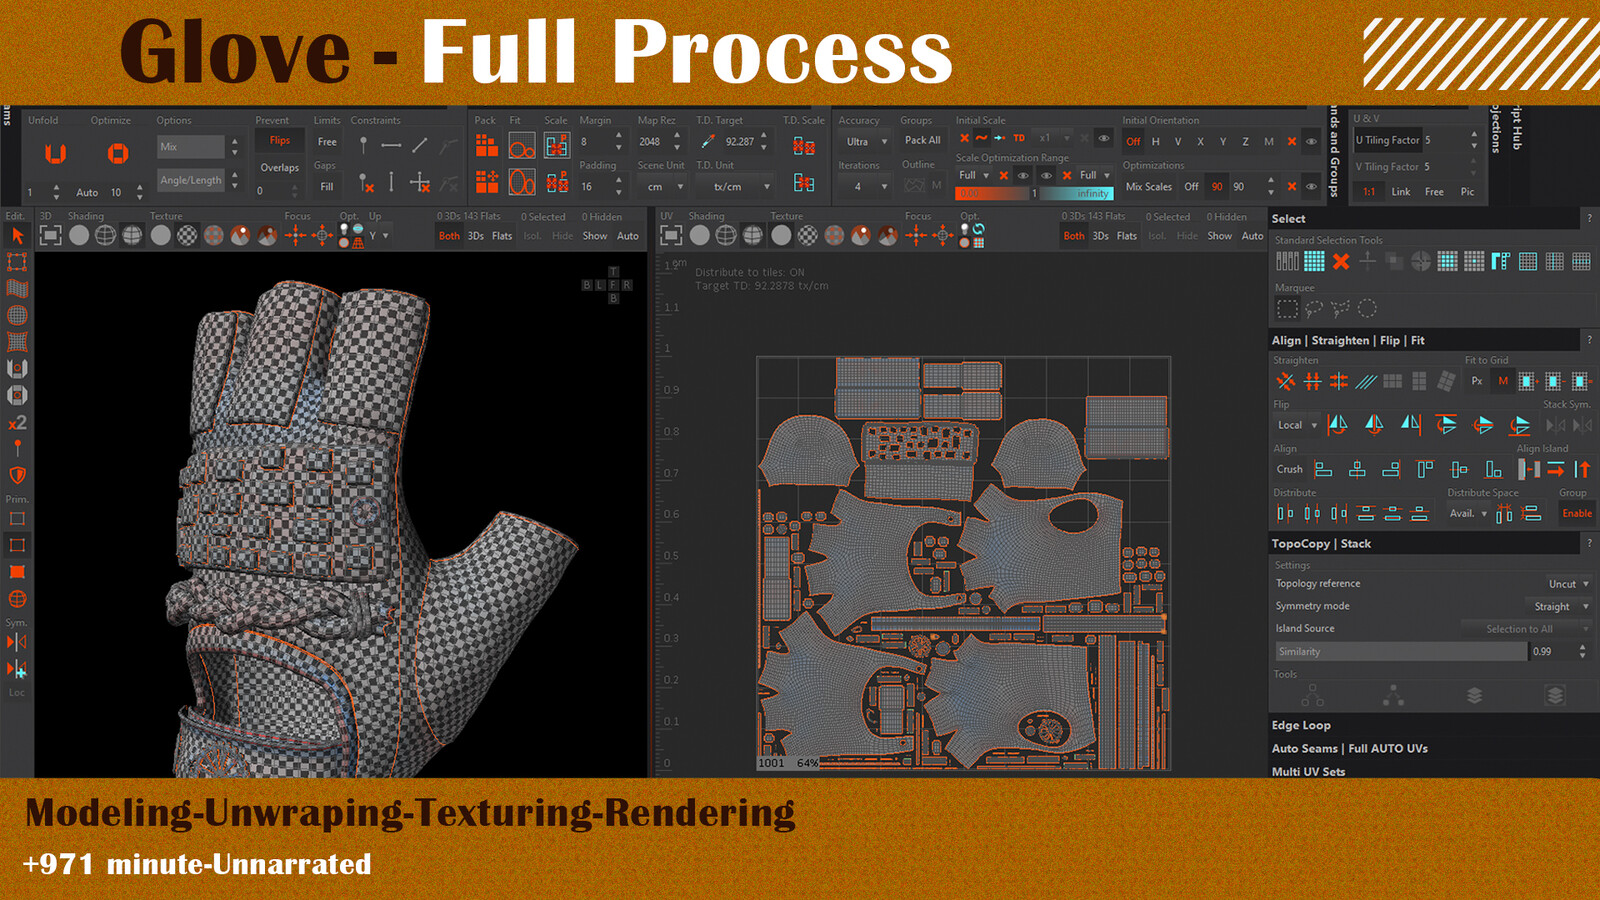Click the Pack All button
Viewport: 1600px width, 900px height.
pyautogui.click(x=922, y=141)
